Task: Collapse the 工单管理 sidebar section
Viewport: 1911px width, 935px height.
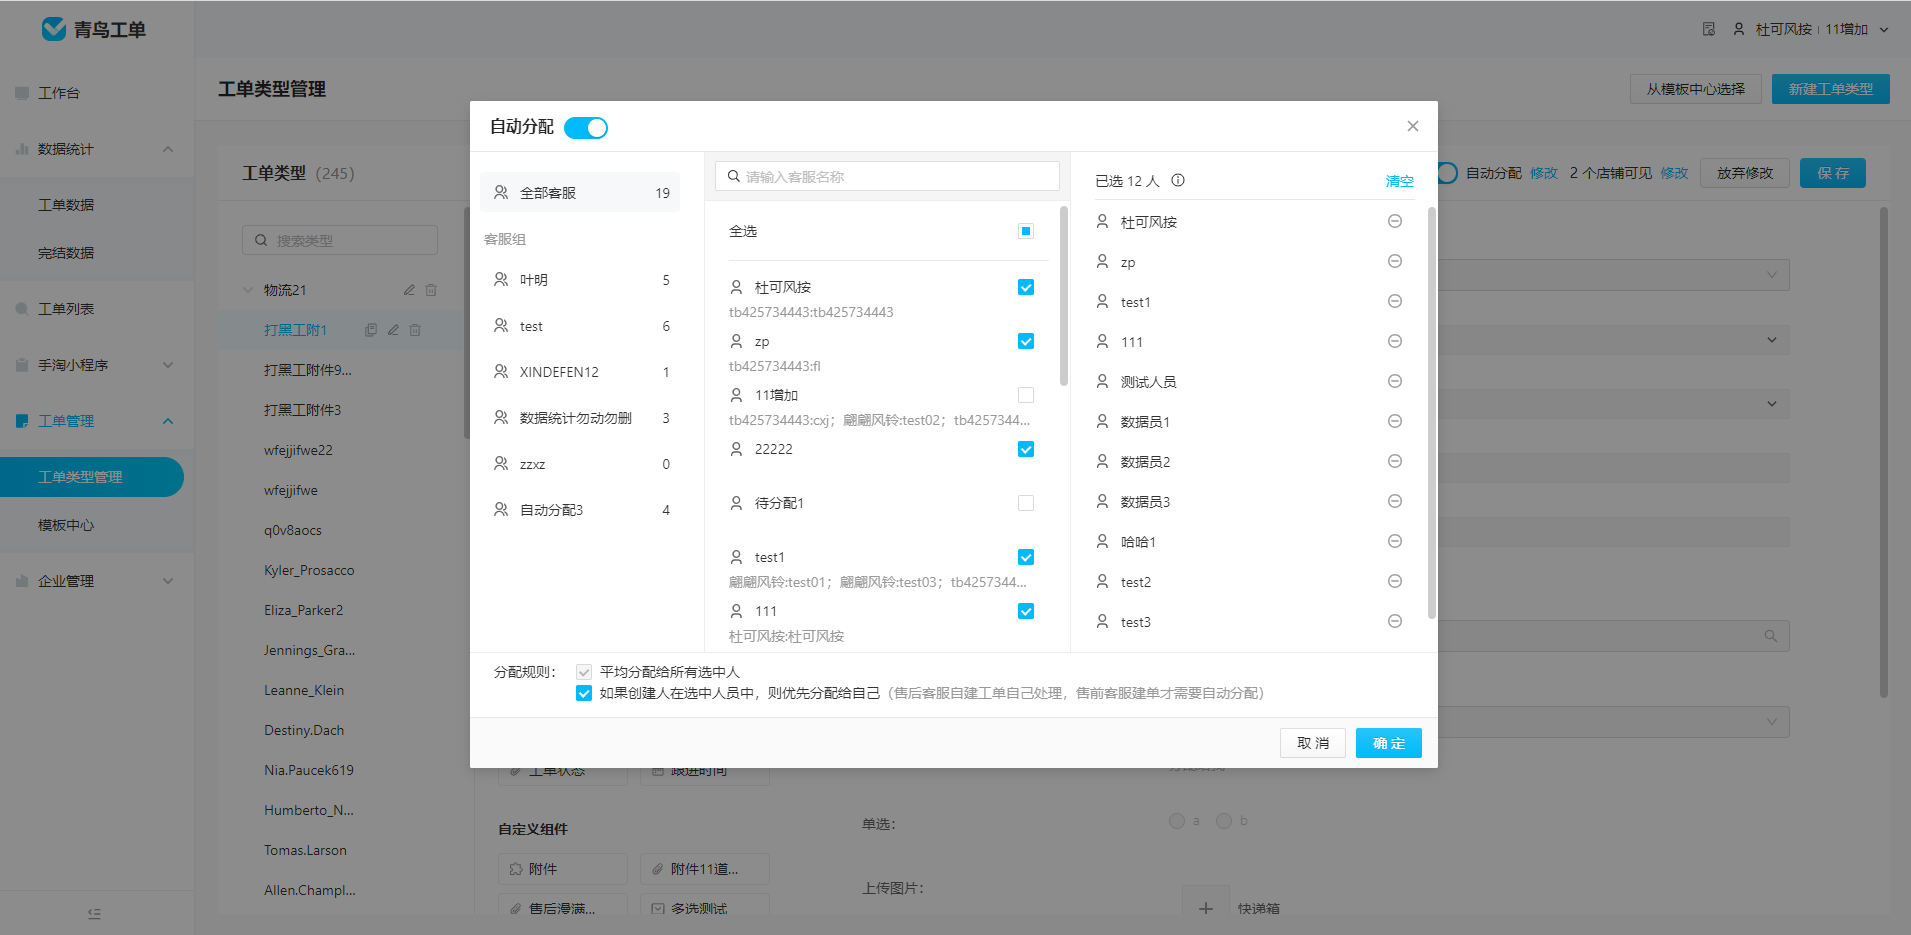Action: click(168, 421)
